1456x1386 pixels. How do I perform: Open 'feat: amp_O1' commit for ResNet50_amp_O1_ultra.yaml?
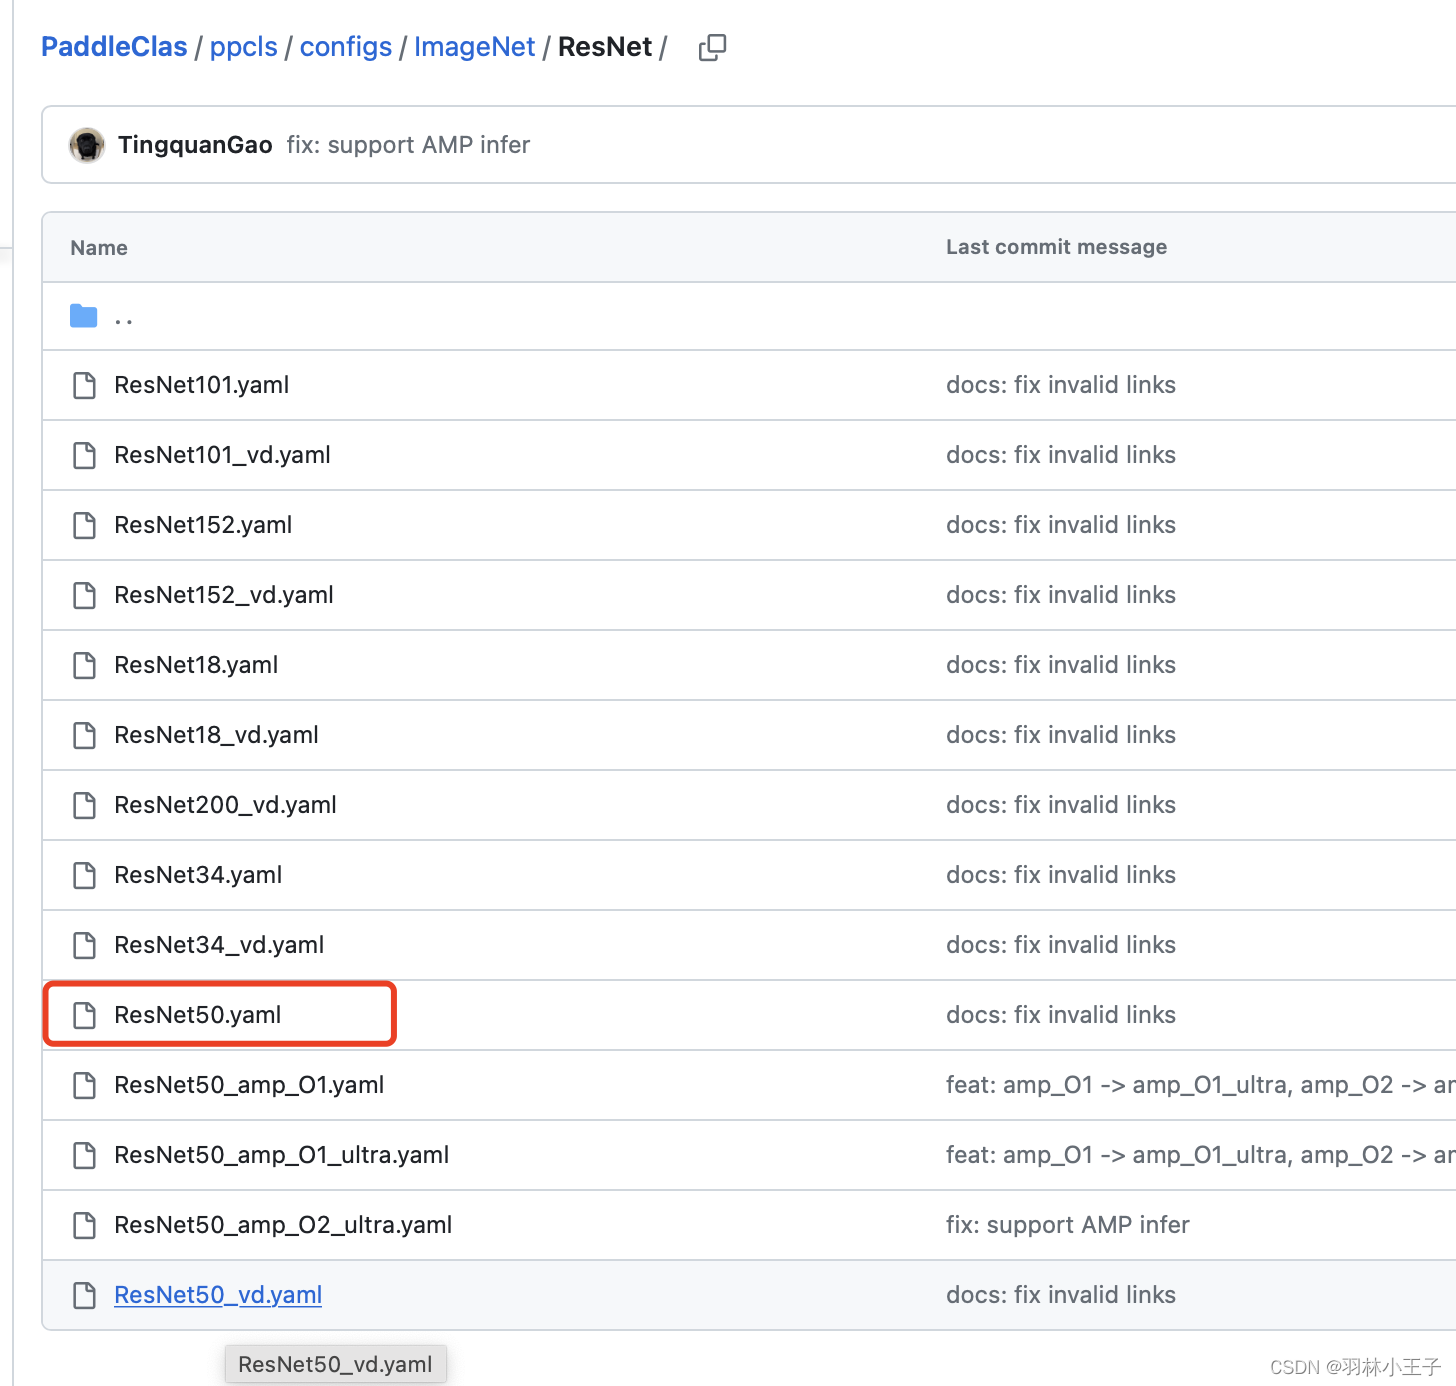point(1200,1155)
